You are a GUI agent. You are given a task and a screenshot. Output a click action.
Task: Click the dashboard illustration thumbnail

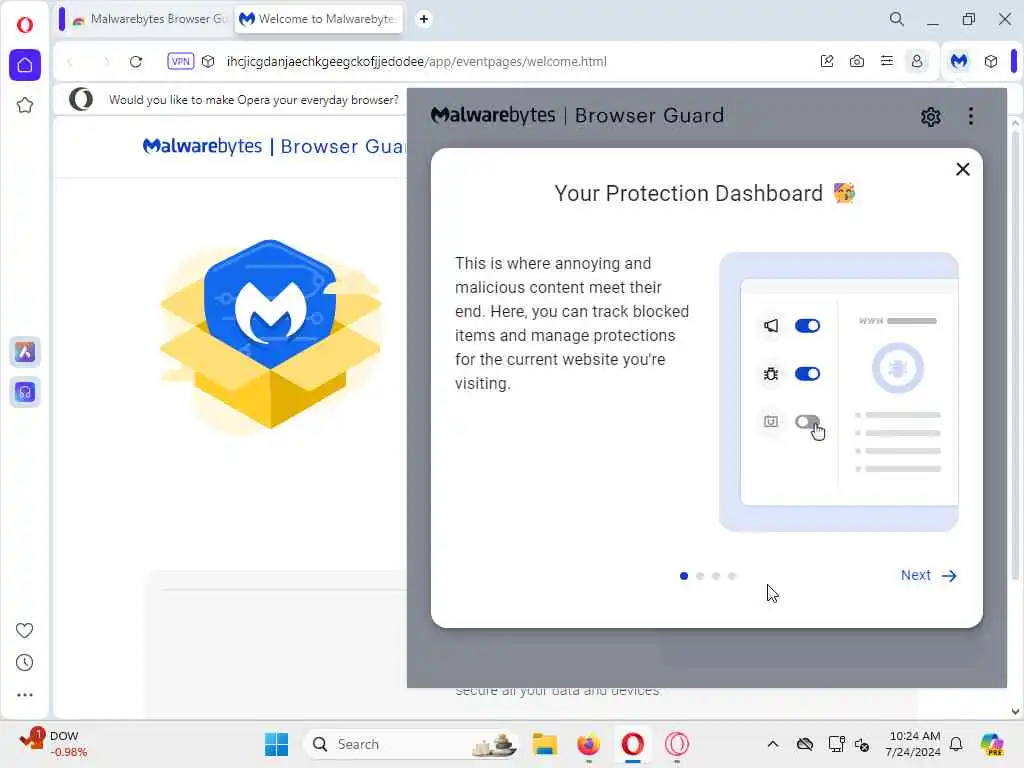tap(839, 392)
